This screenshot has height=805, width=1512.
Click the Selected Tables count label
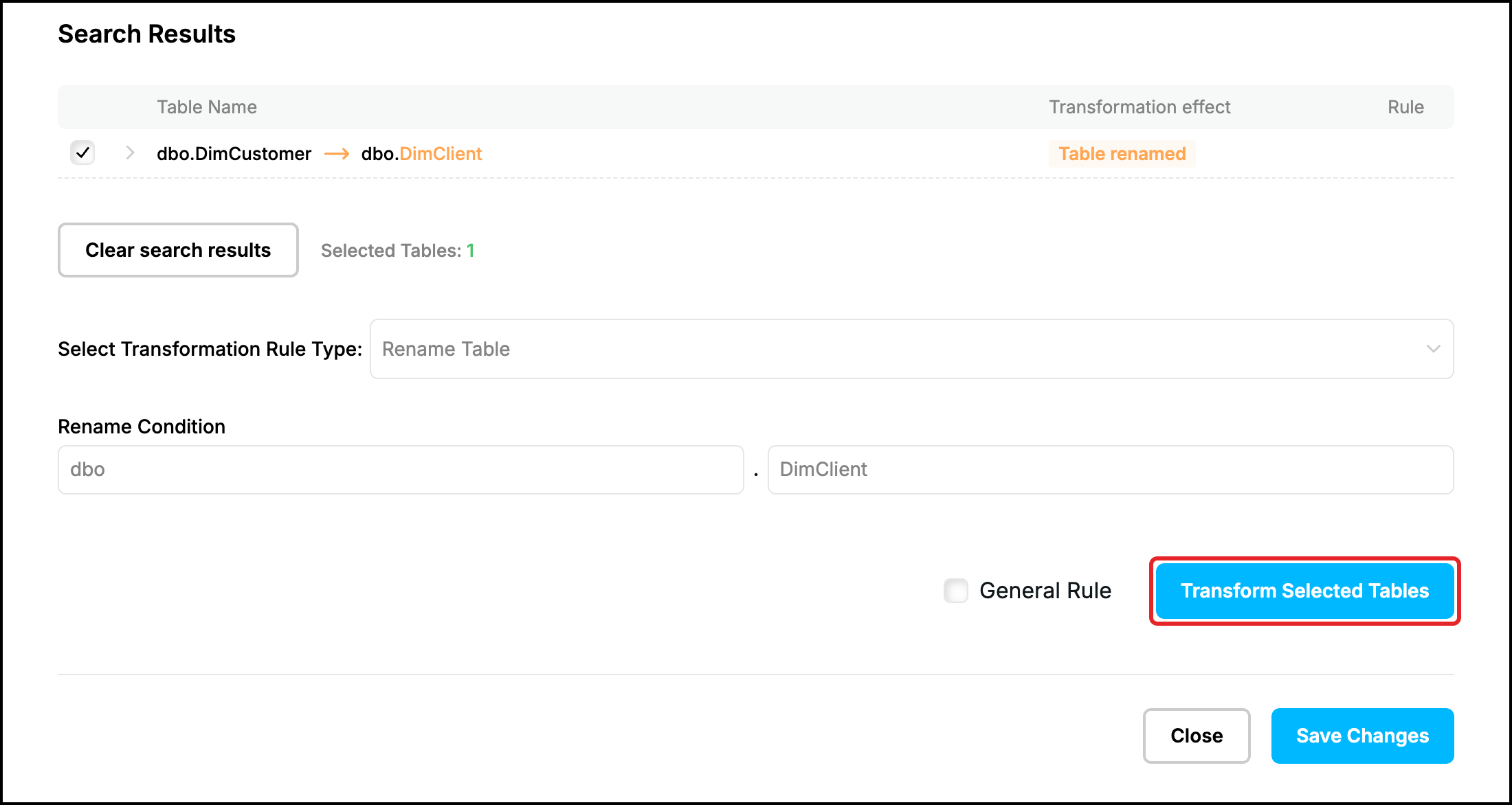click(x=398, y=251)
